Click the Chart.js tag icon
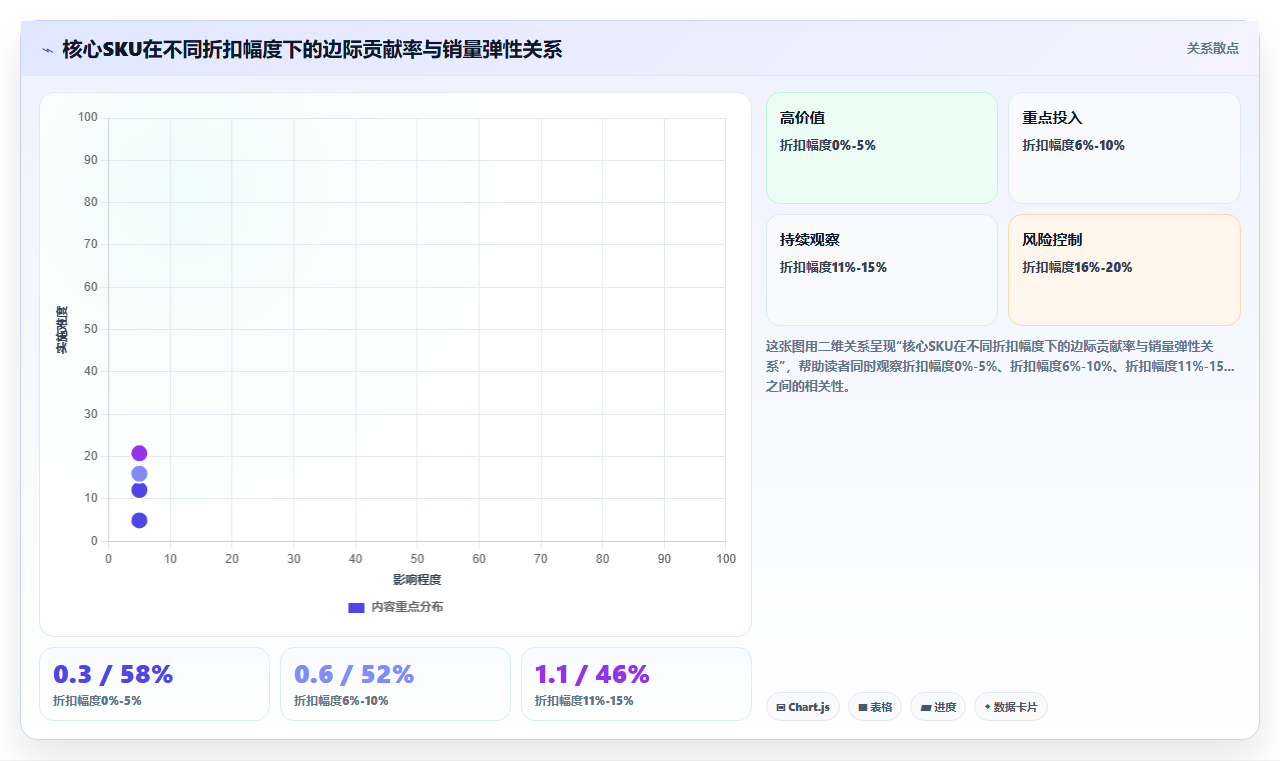 tap(781, 707)
